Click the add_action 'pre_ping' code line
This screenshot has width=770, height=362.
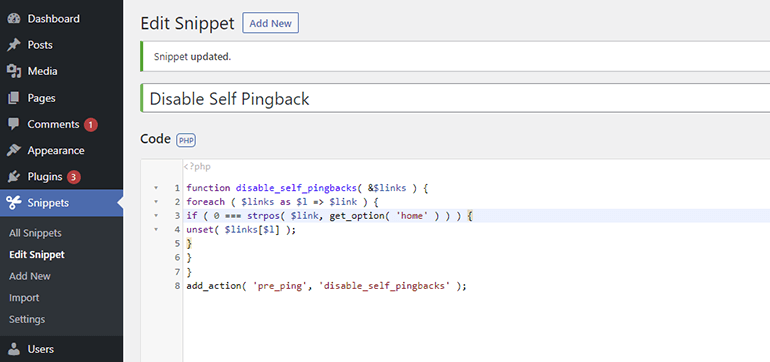pos(326,286)
